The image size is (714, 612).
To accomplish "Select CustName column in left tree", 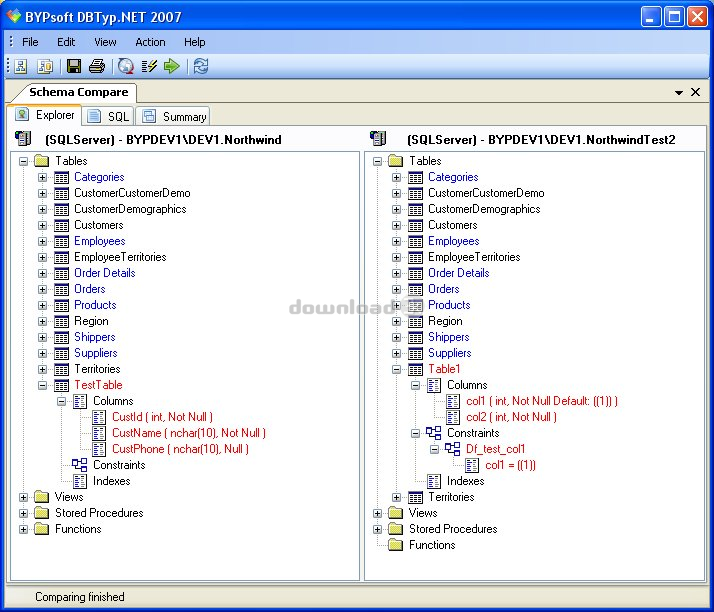I will (x=188, y=433).
